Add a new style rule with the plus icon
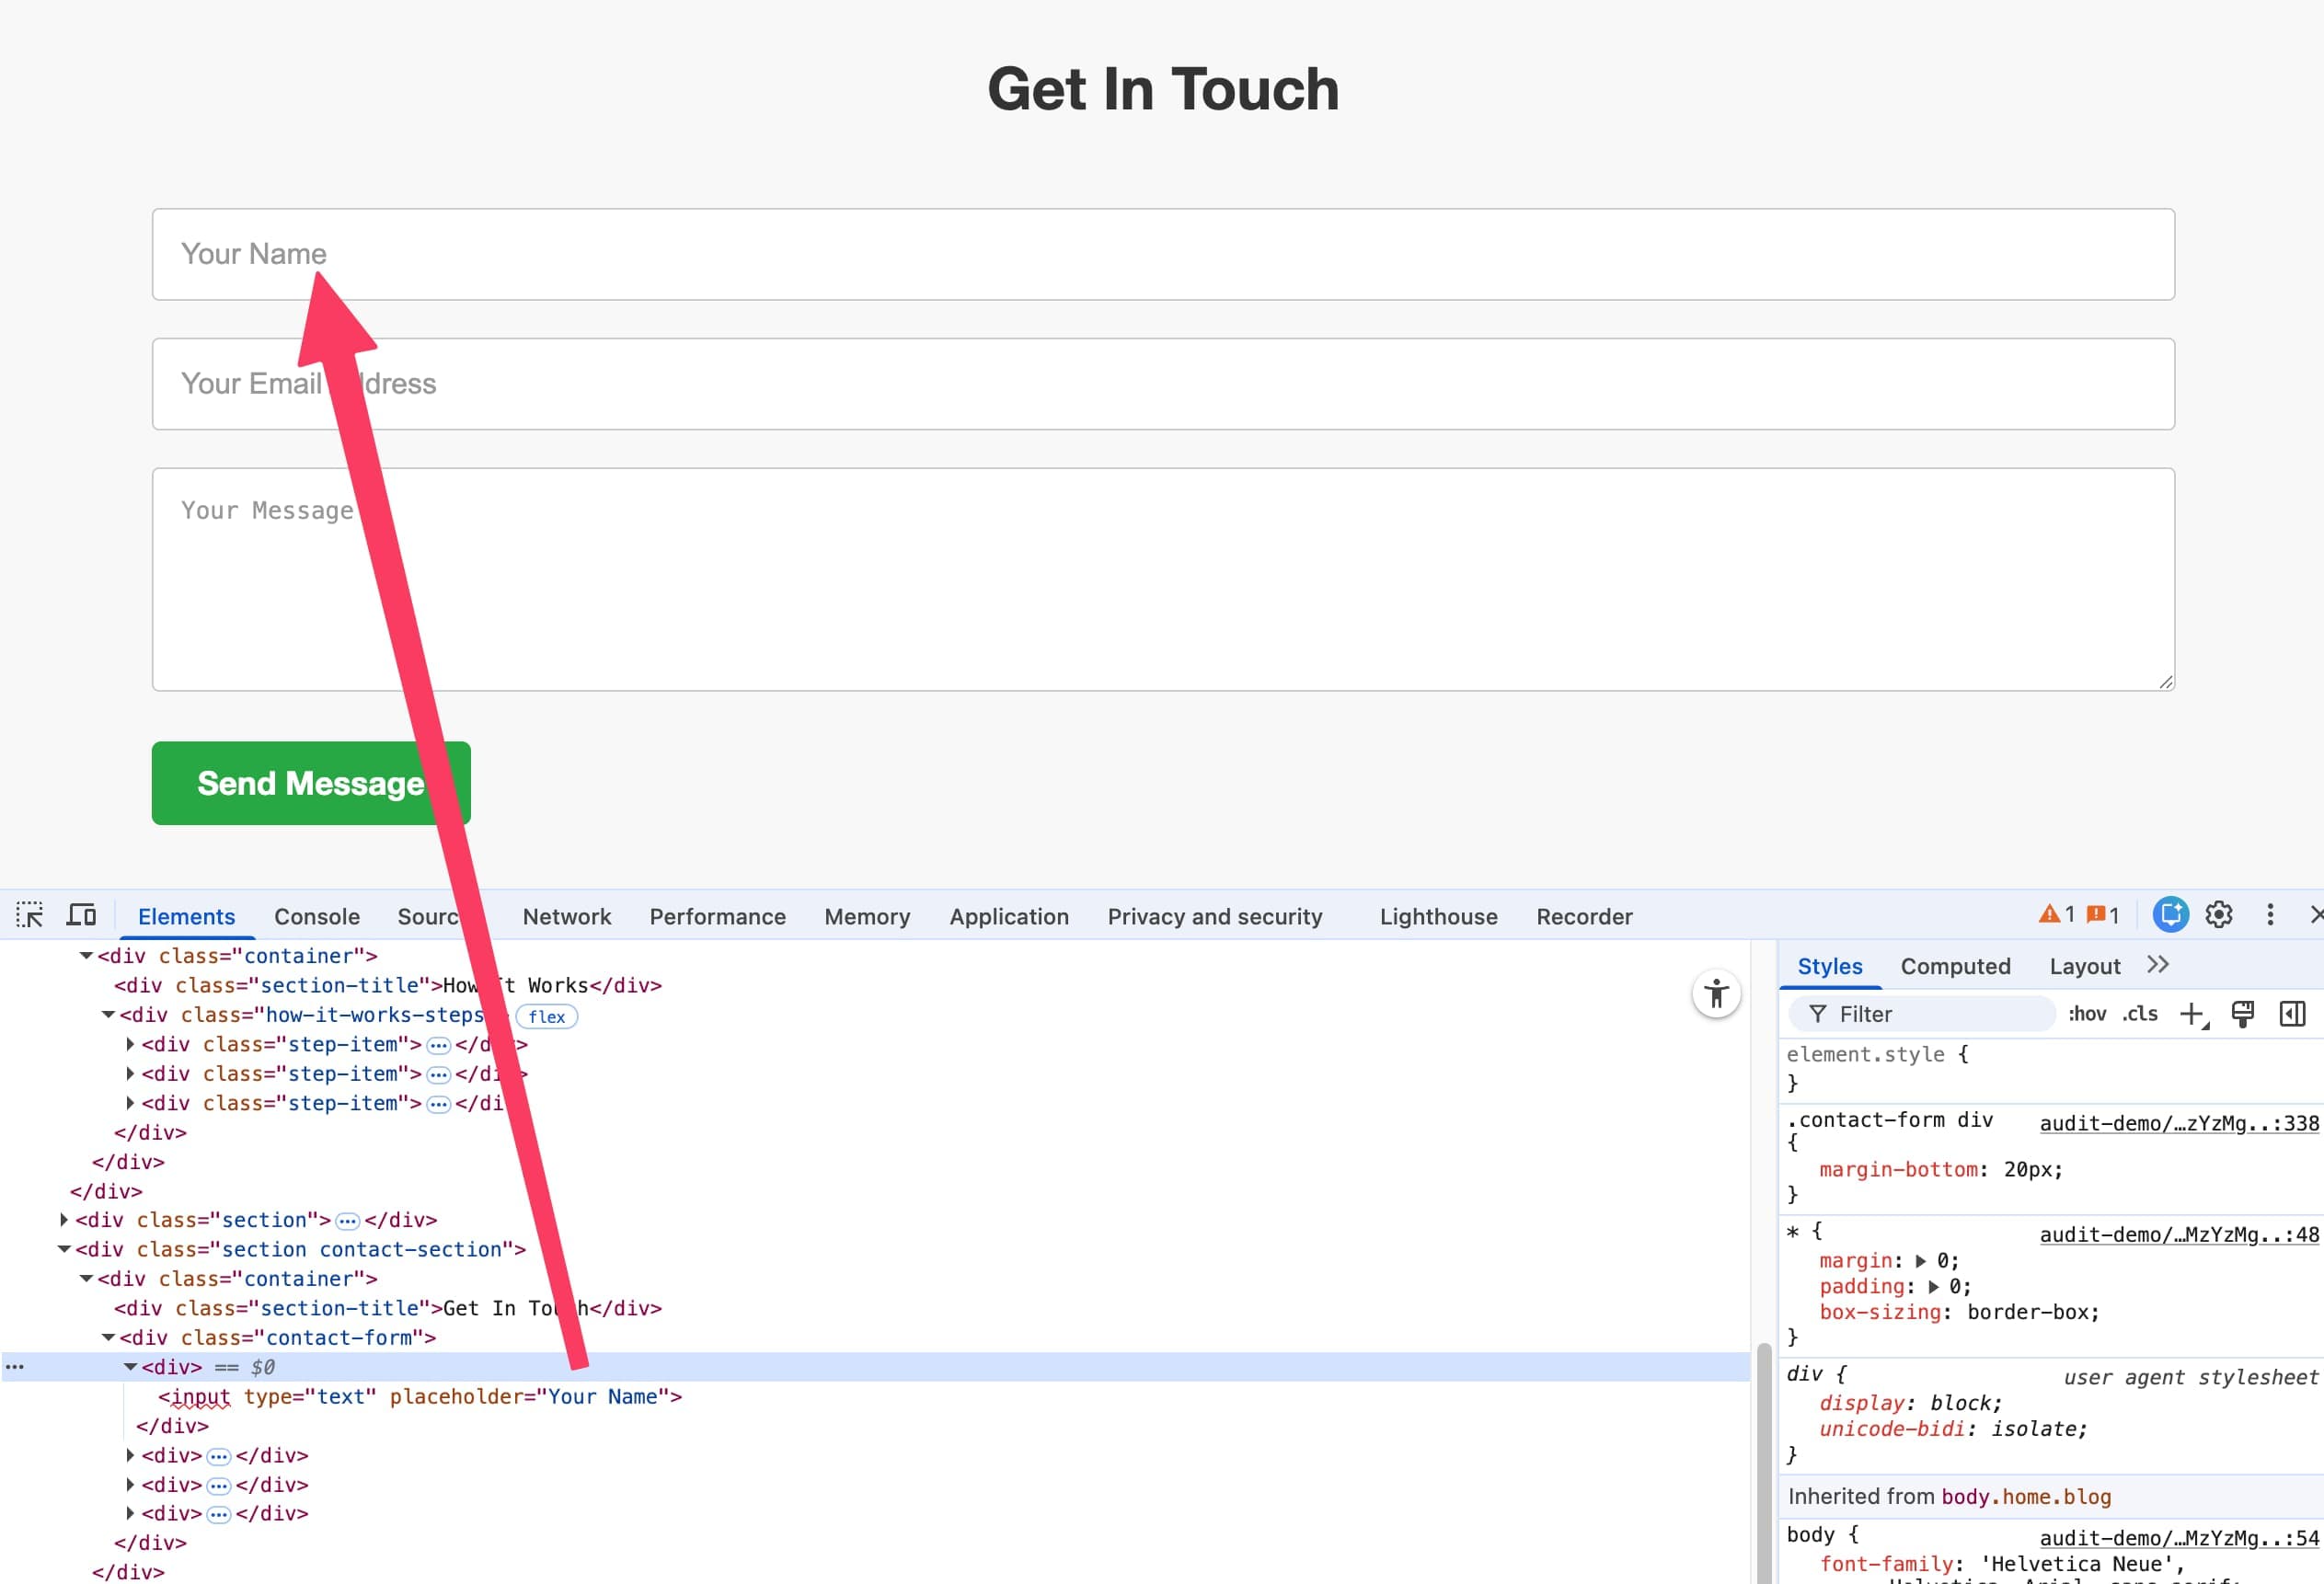Screen dimensions: 2324x1584 [x=2193, y=1013]
